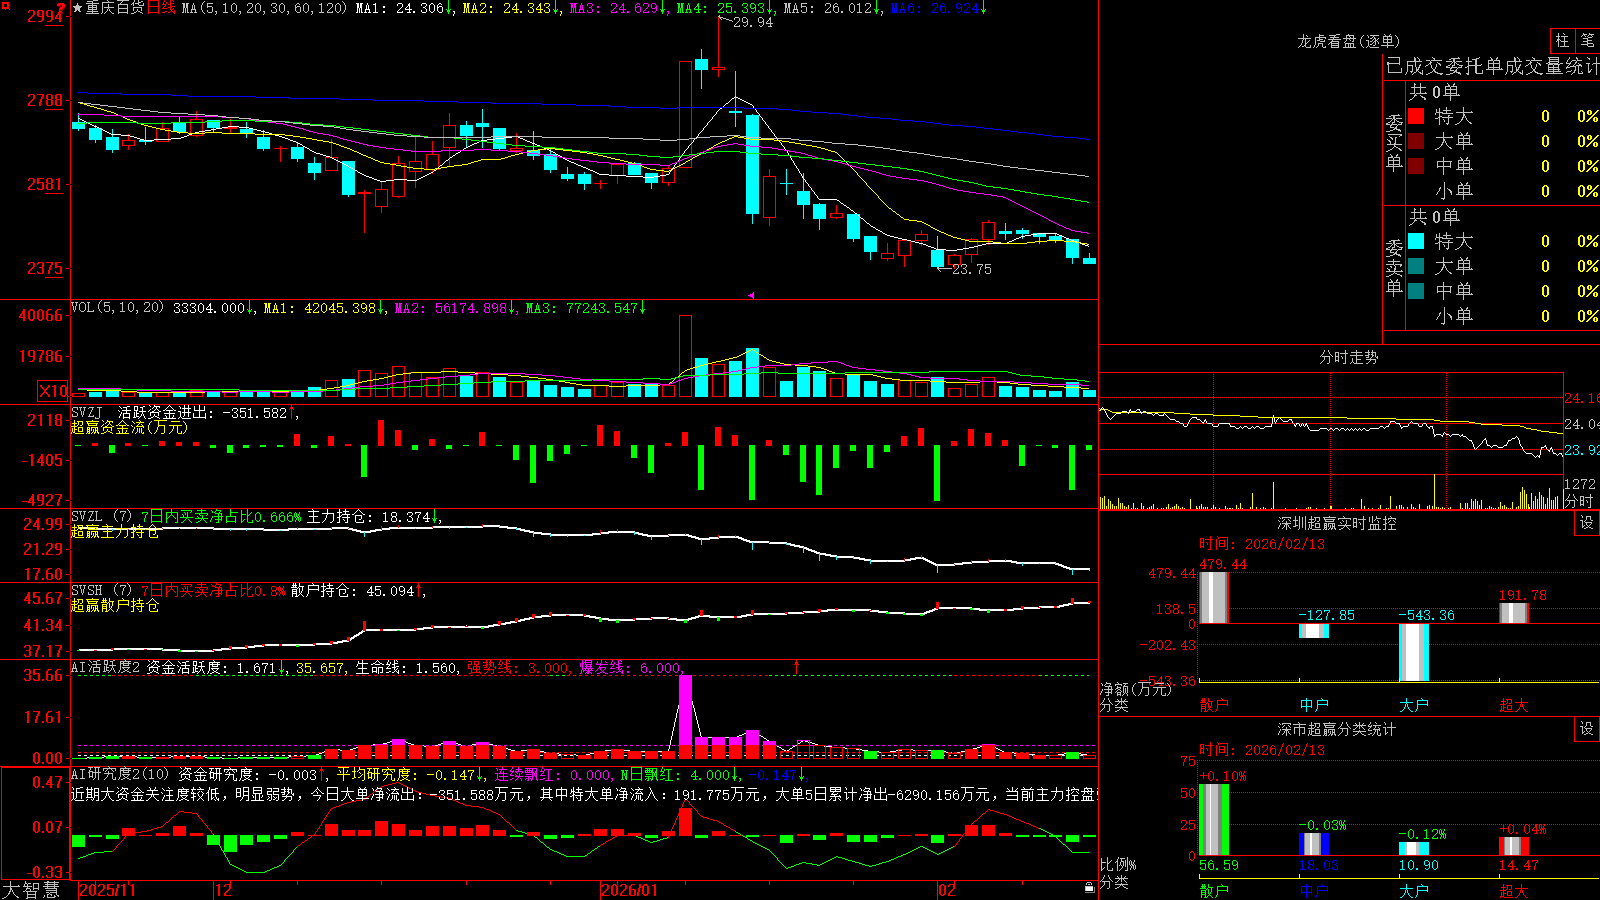Click the star icon before 重庆百货
This screenshot has width=1600, height=900.
78,8
